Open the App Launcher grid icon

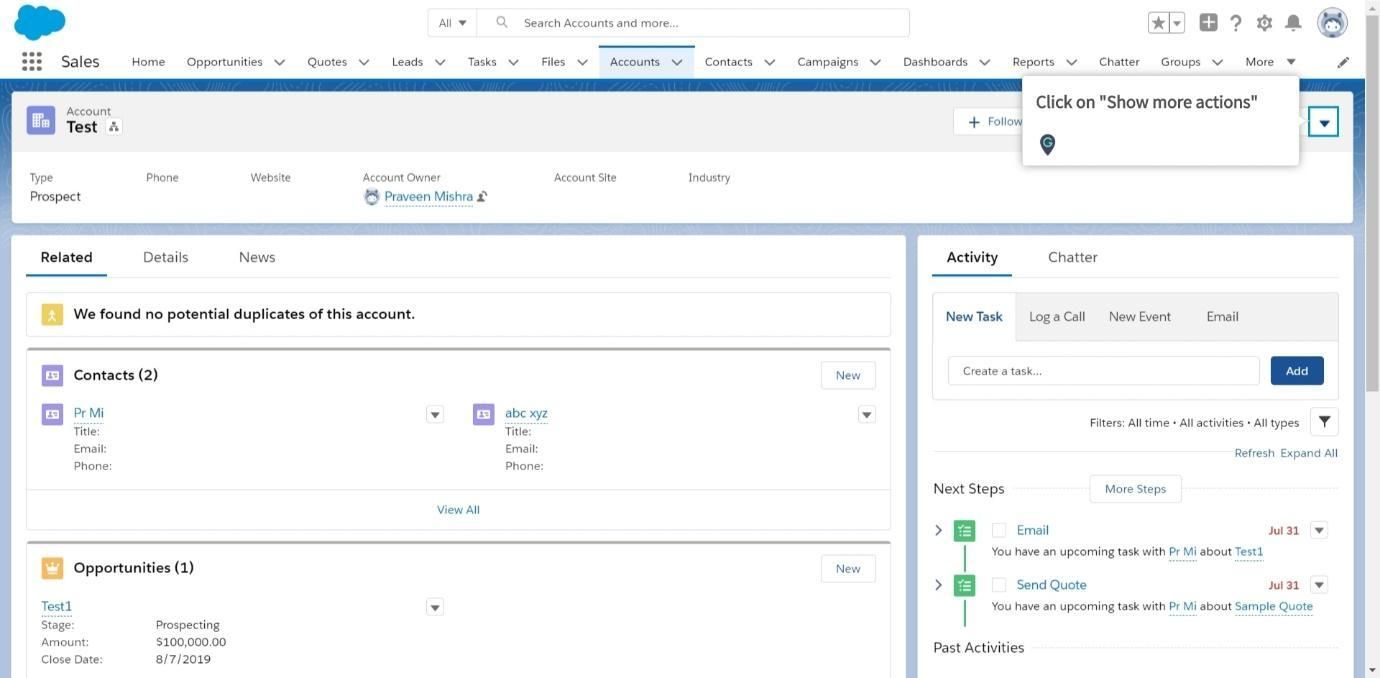32,62
